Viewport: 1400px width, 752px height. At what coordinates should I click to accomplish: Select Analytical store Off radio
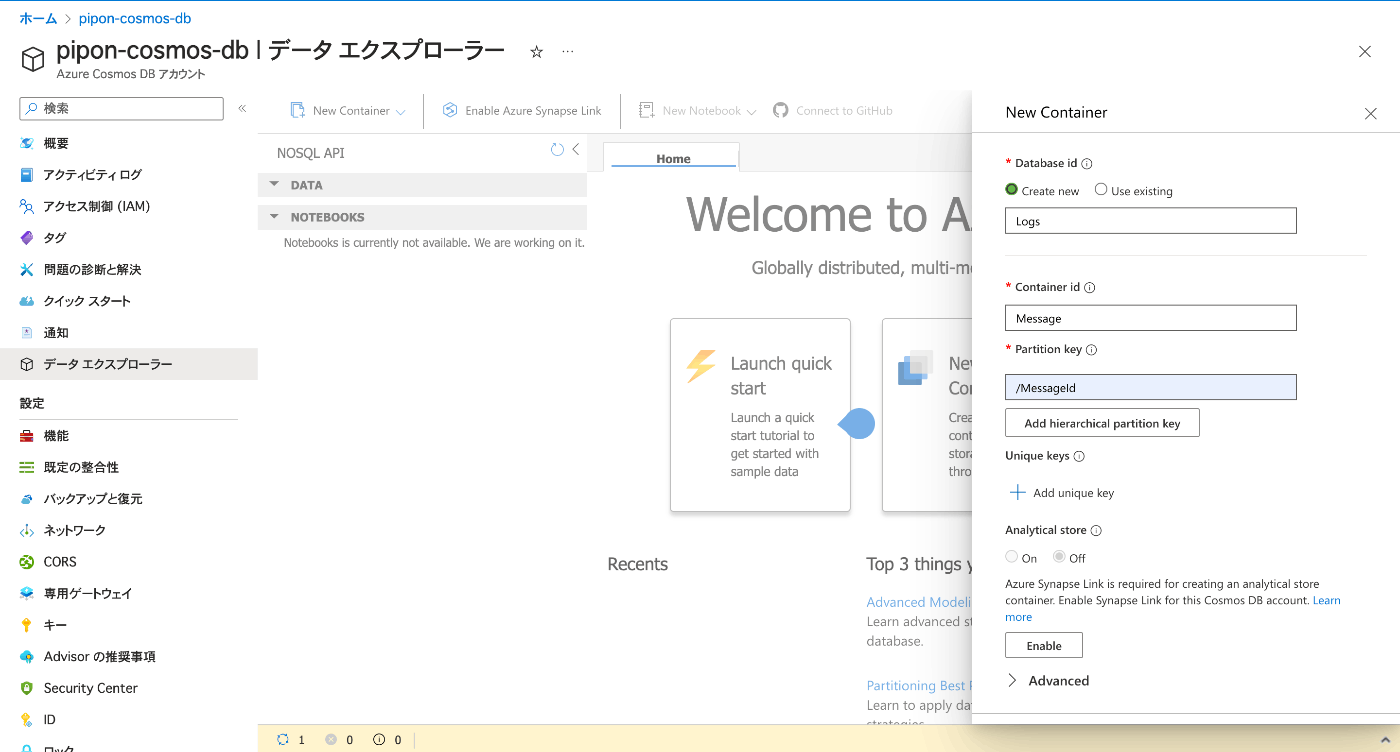pos(1059,557)
